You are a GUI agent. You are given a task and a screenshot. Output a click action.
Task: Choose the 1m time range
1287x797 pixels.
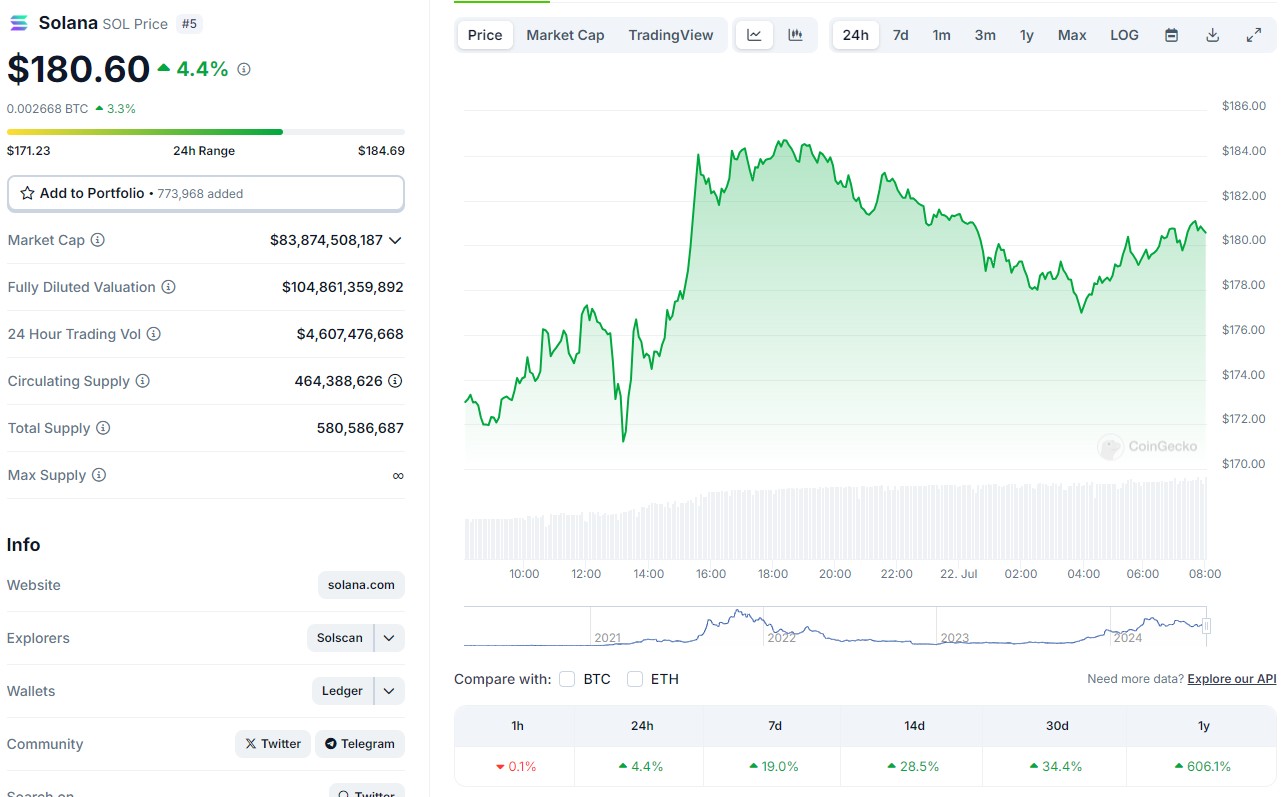(942, 35)
